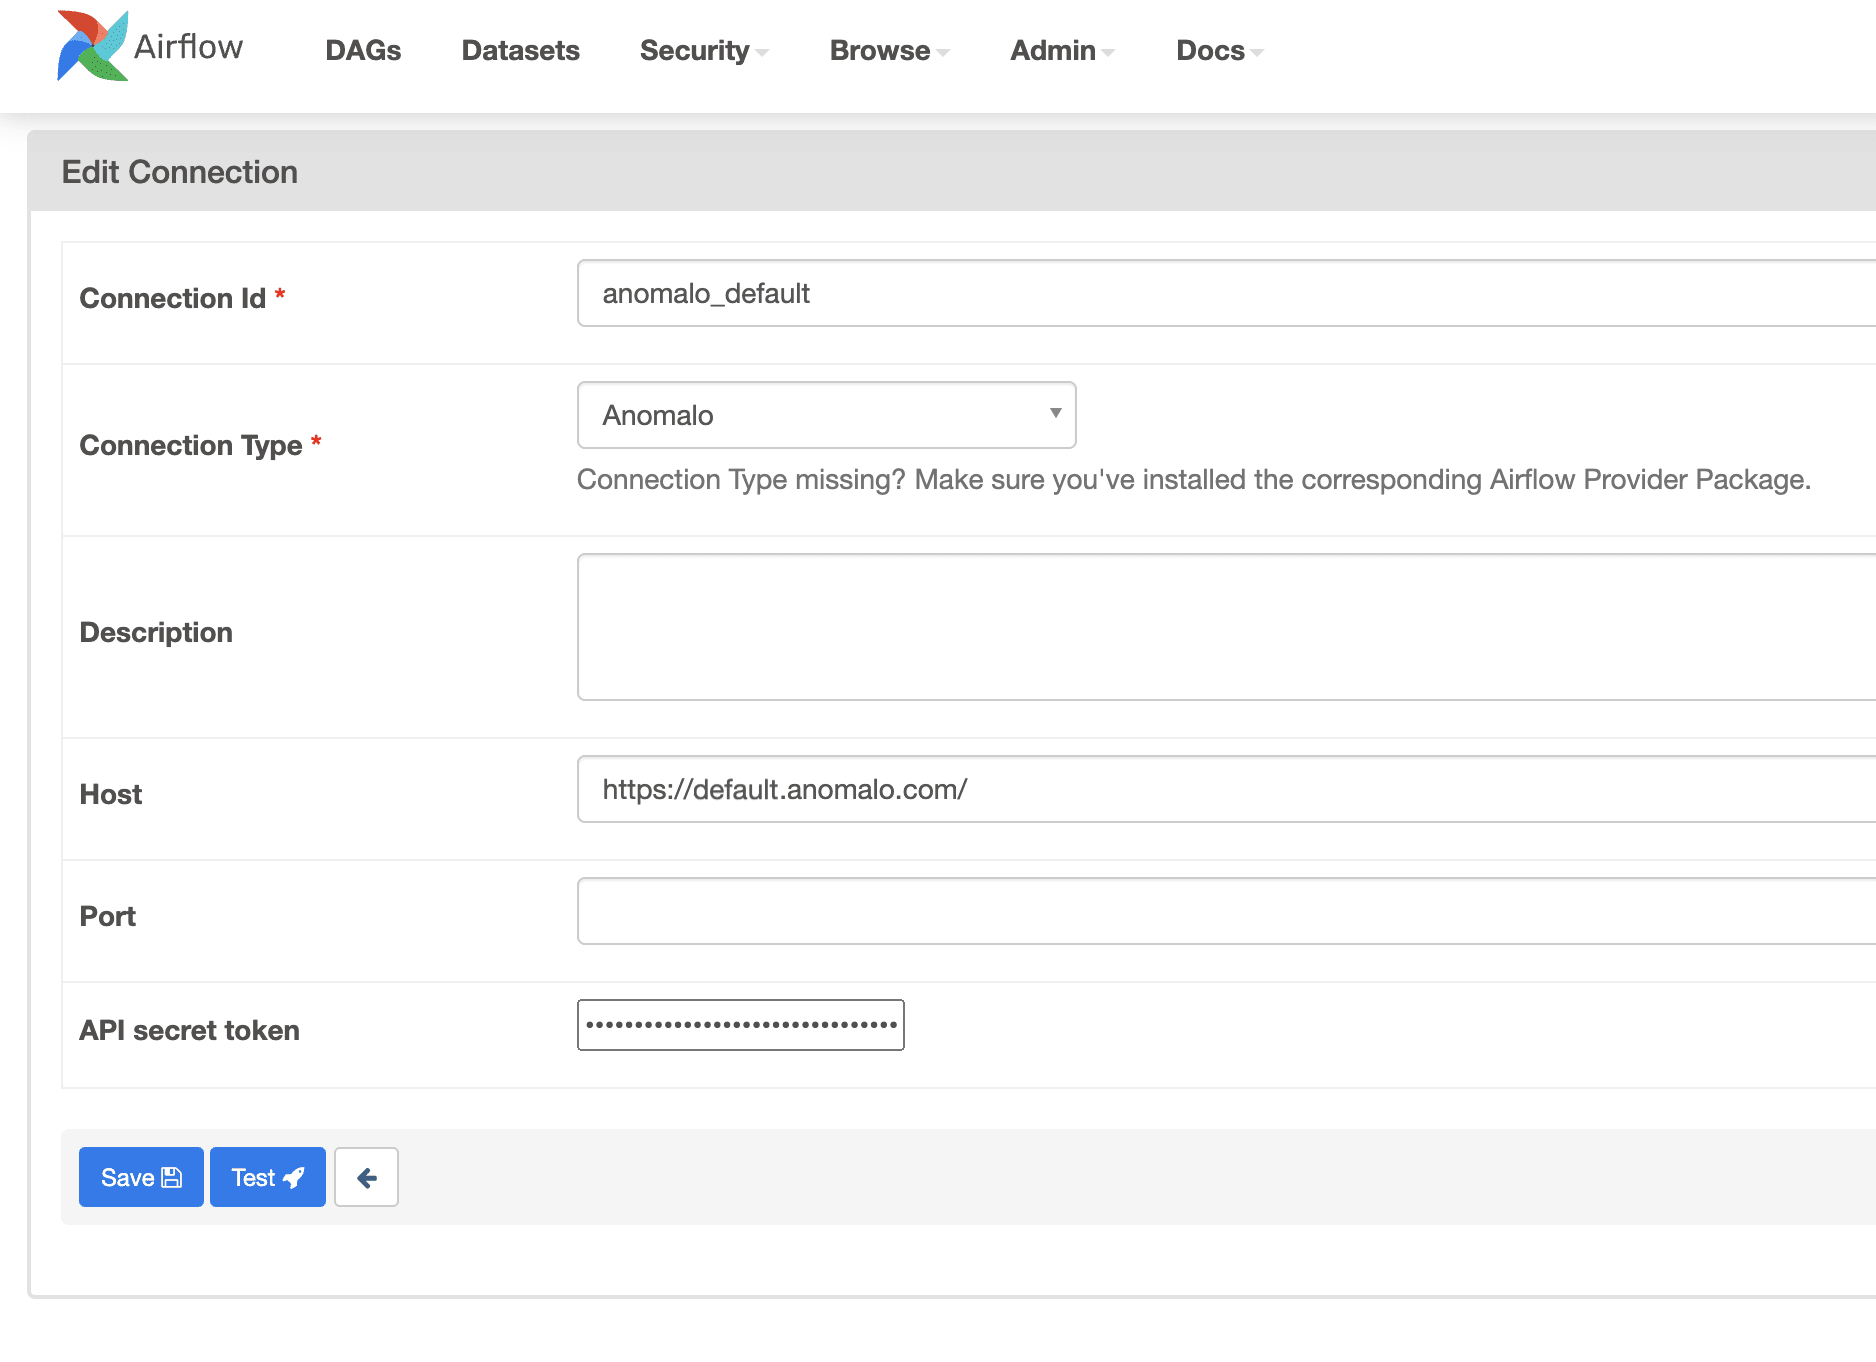Test the Anomalo connection
Viewport: 1876px width, 1362px height.
[x=267, y=1177]
